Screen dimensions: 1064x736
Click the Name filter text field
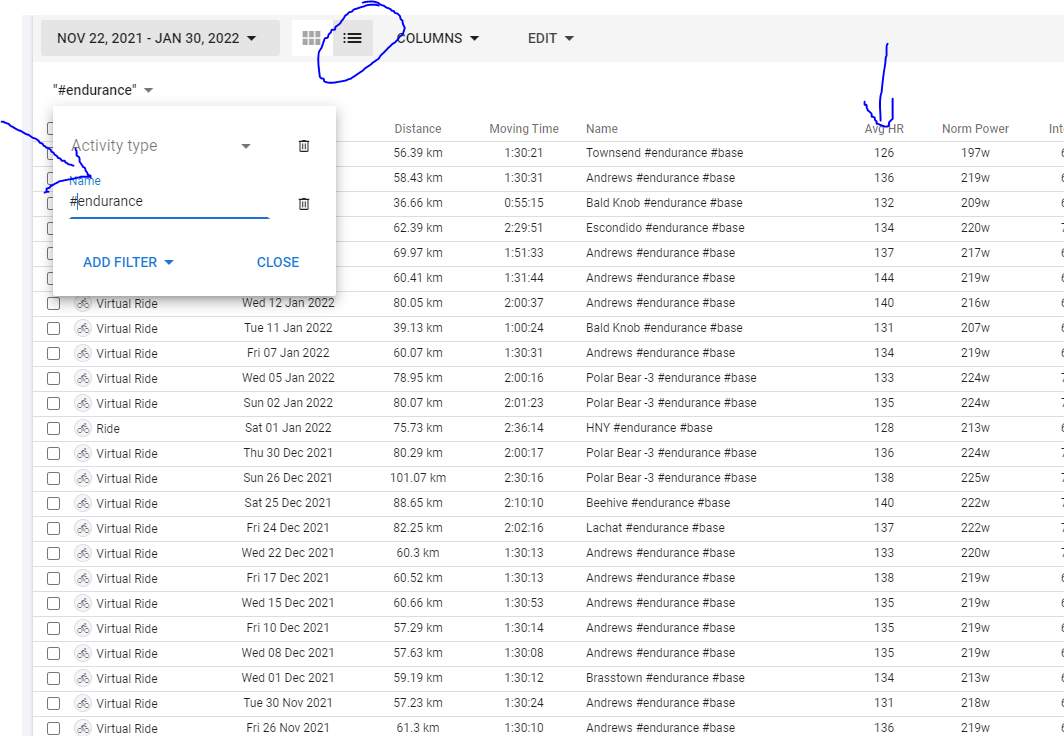coord(168,202)
